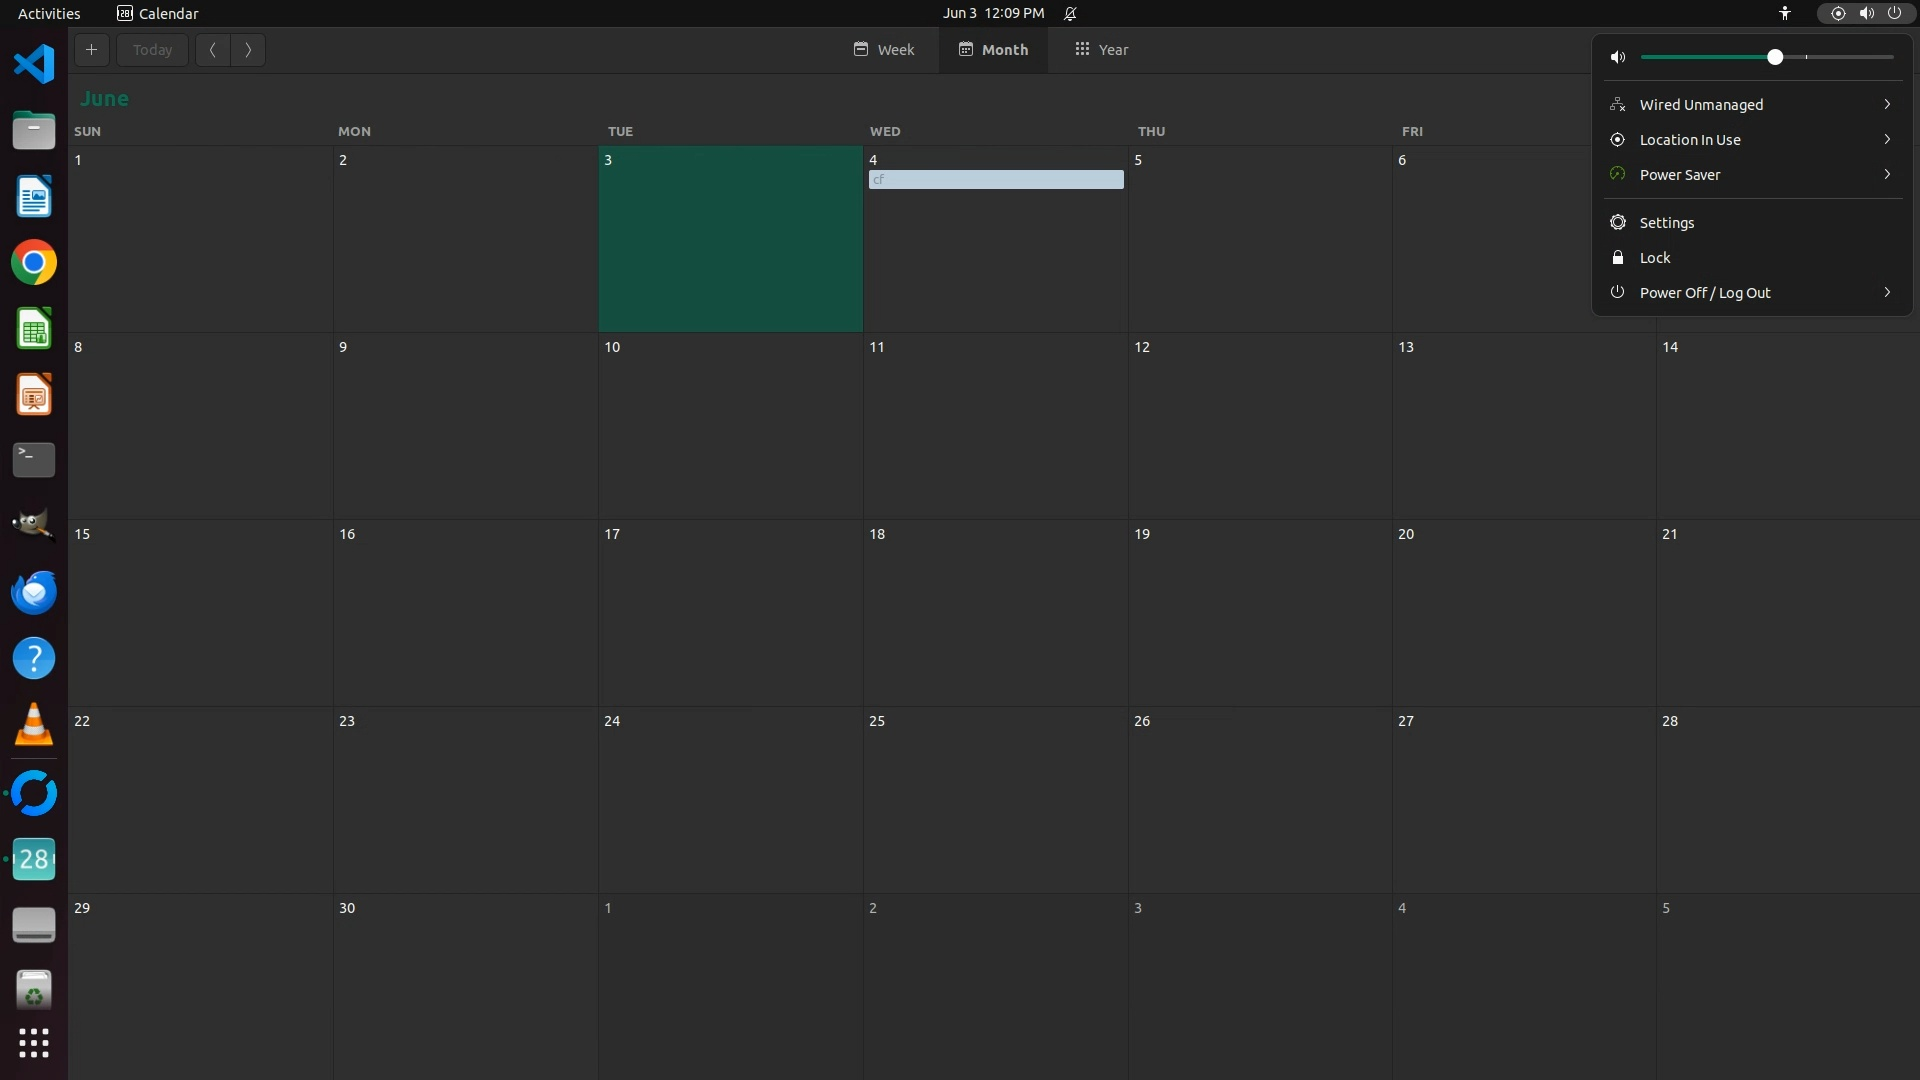Go to previous month with left arrow
1920x1080 pixels.
click(213, 50)
